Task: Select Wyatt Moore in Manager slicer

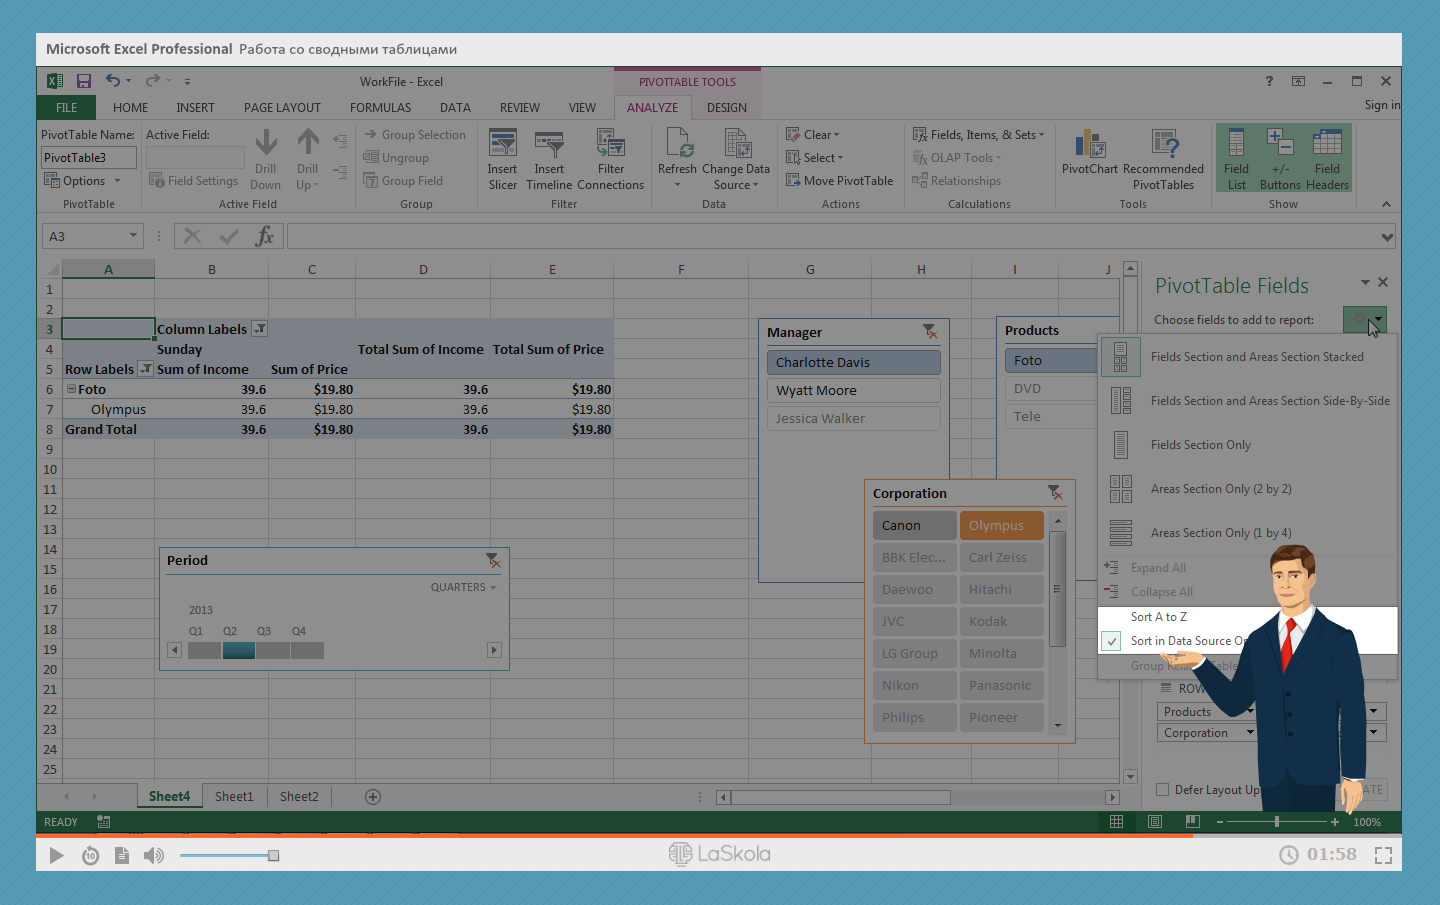Action: pos(853,391)
